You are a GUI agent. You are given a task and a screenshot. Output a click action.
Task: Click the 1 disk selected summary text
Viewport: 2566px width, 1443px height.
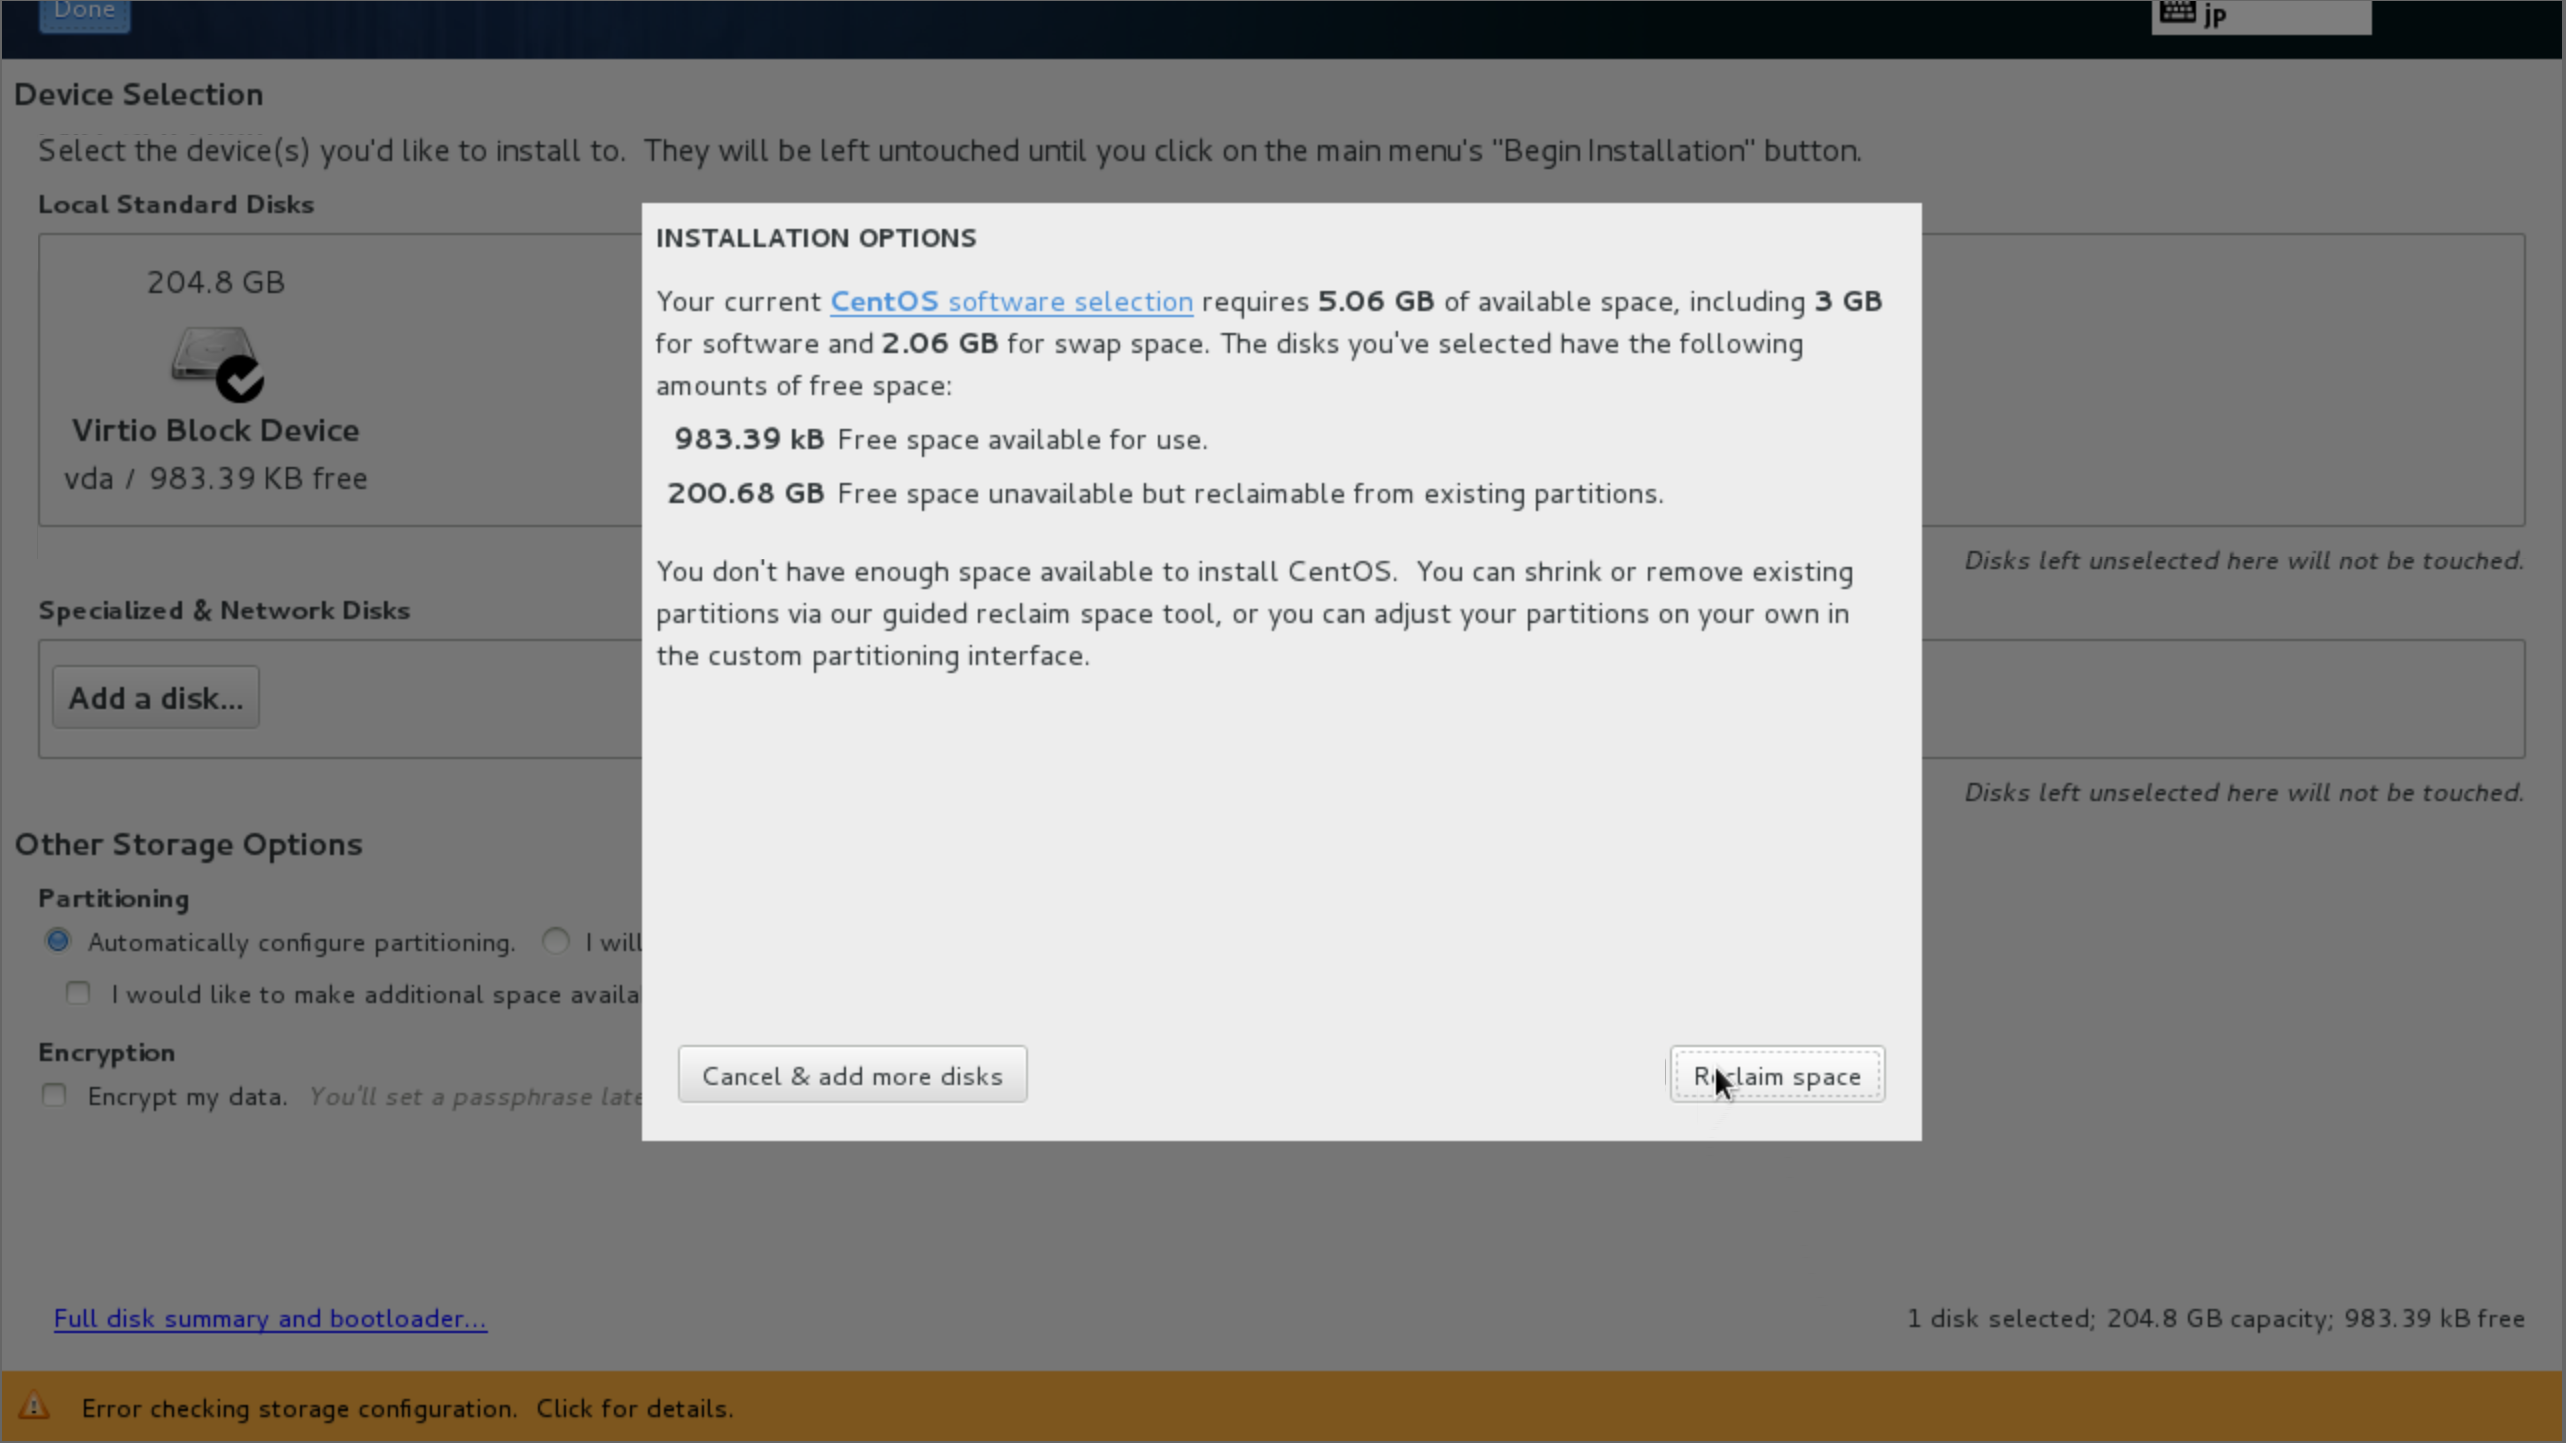pyautogui.click(x=2215, y=1318)
